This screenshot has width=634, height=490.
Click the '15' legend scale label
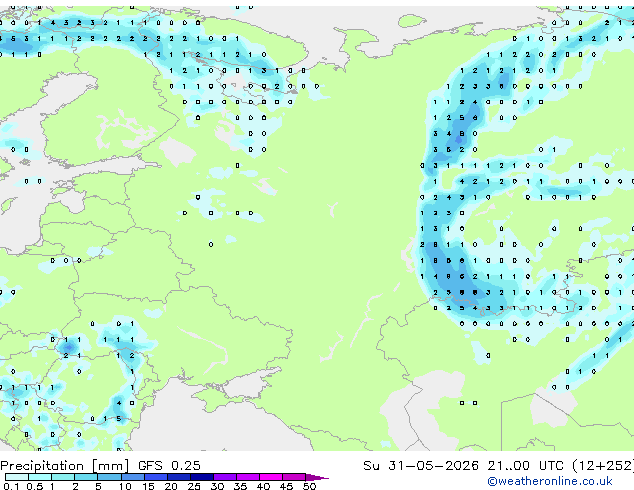click(x=148, y=486)
